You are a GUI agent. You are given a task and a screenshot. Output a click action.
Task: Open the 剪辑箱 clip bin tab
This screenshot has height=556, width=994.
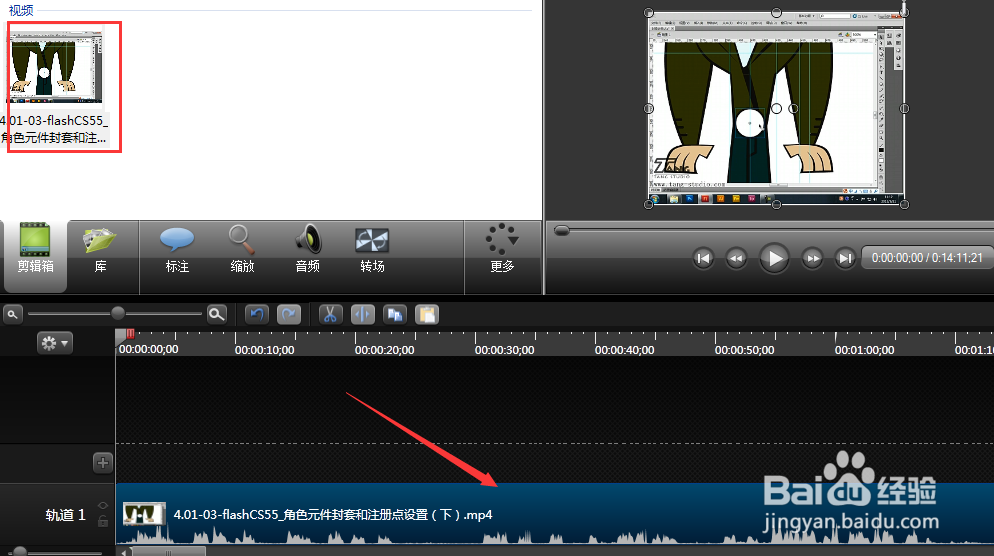coord(35,256)
